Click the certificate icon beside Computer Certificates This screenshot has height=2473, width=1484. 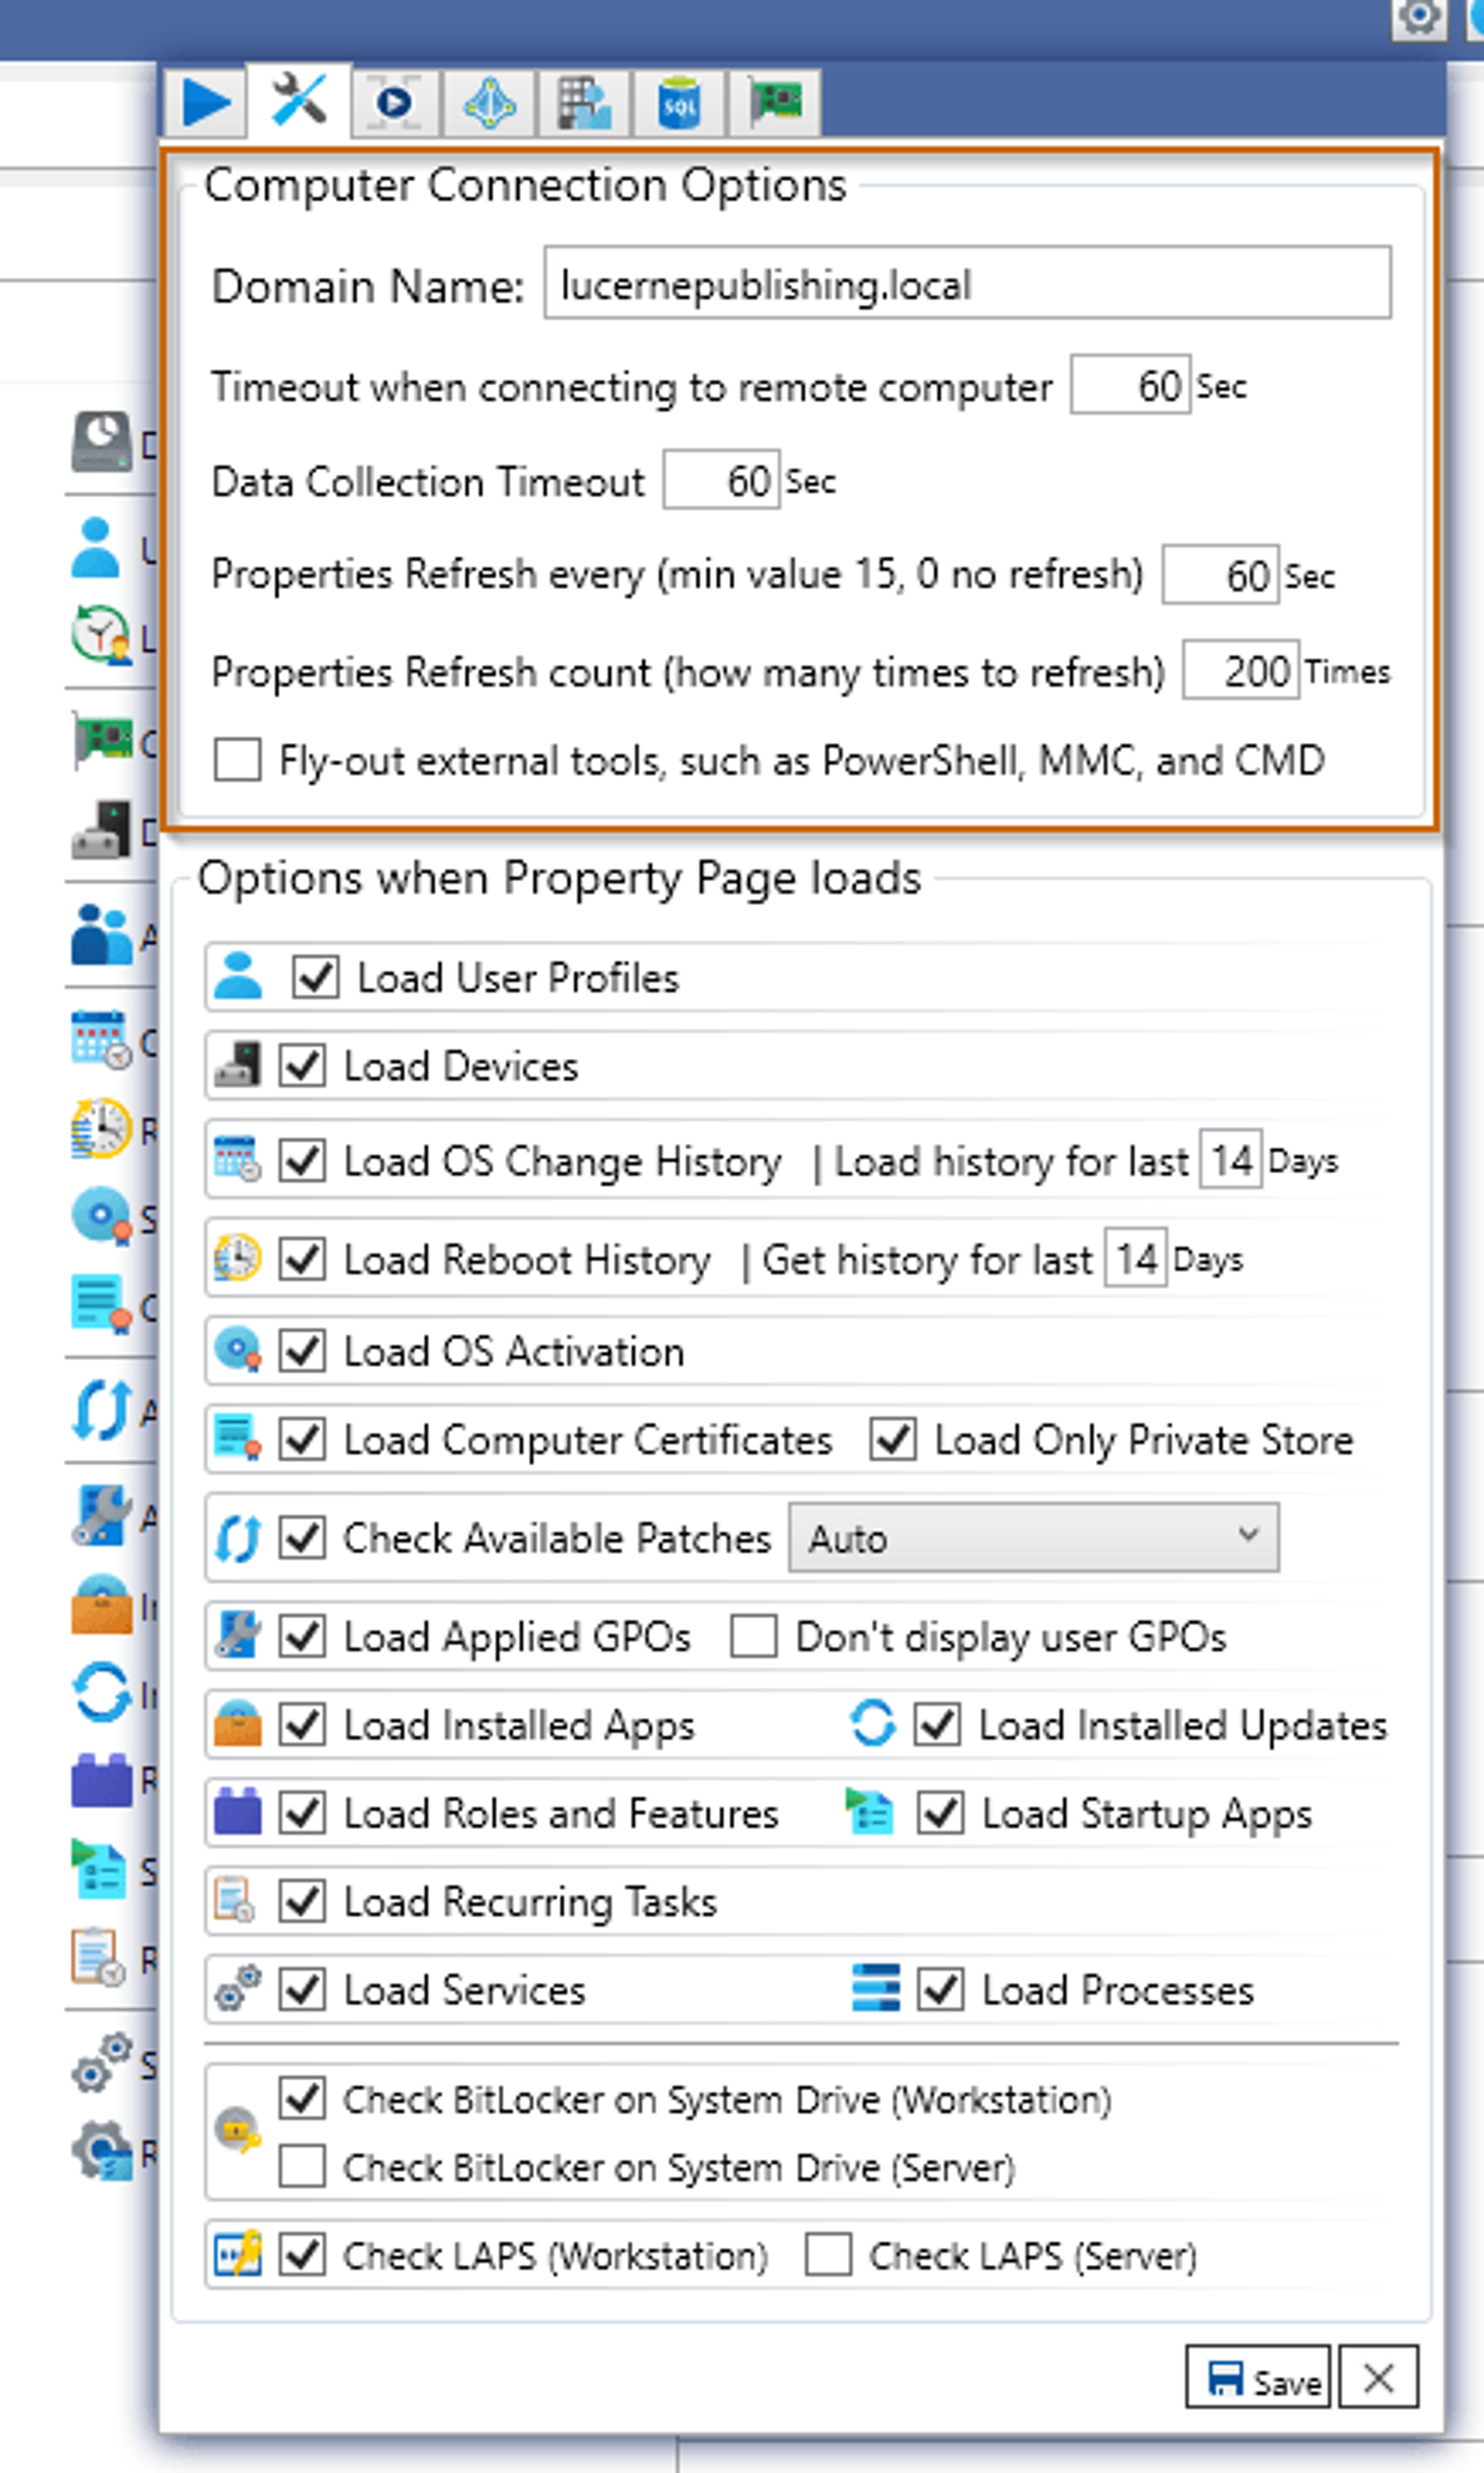coord(238,1437)
